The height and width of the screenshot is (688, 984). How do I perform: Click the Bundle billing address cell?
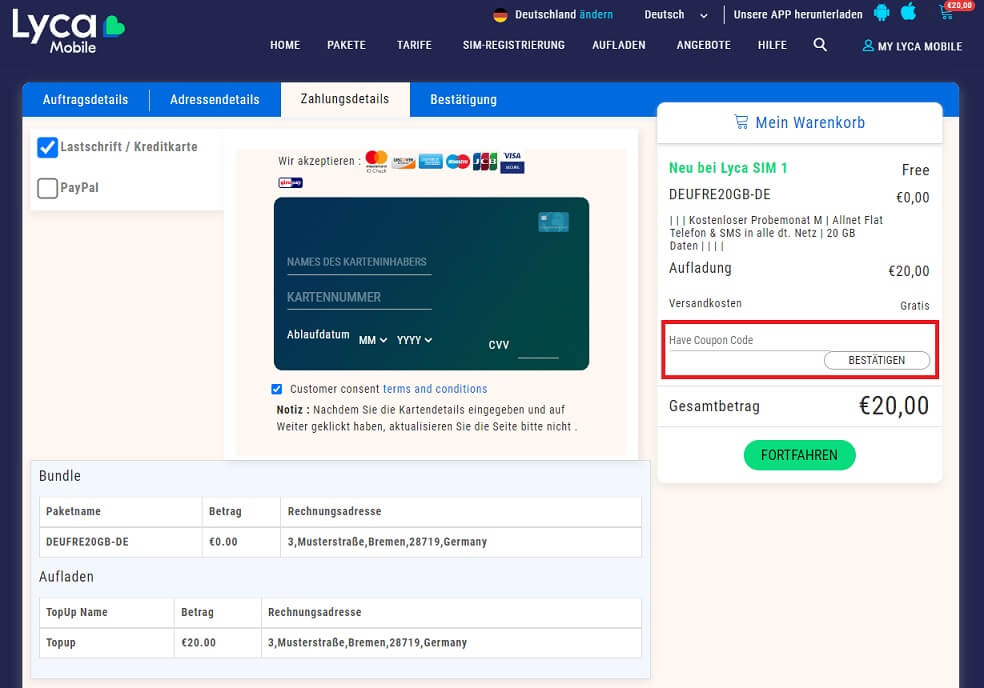tap(461, 542)
